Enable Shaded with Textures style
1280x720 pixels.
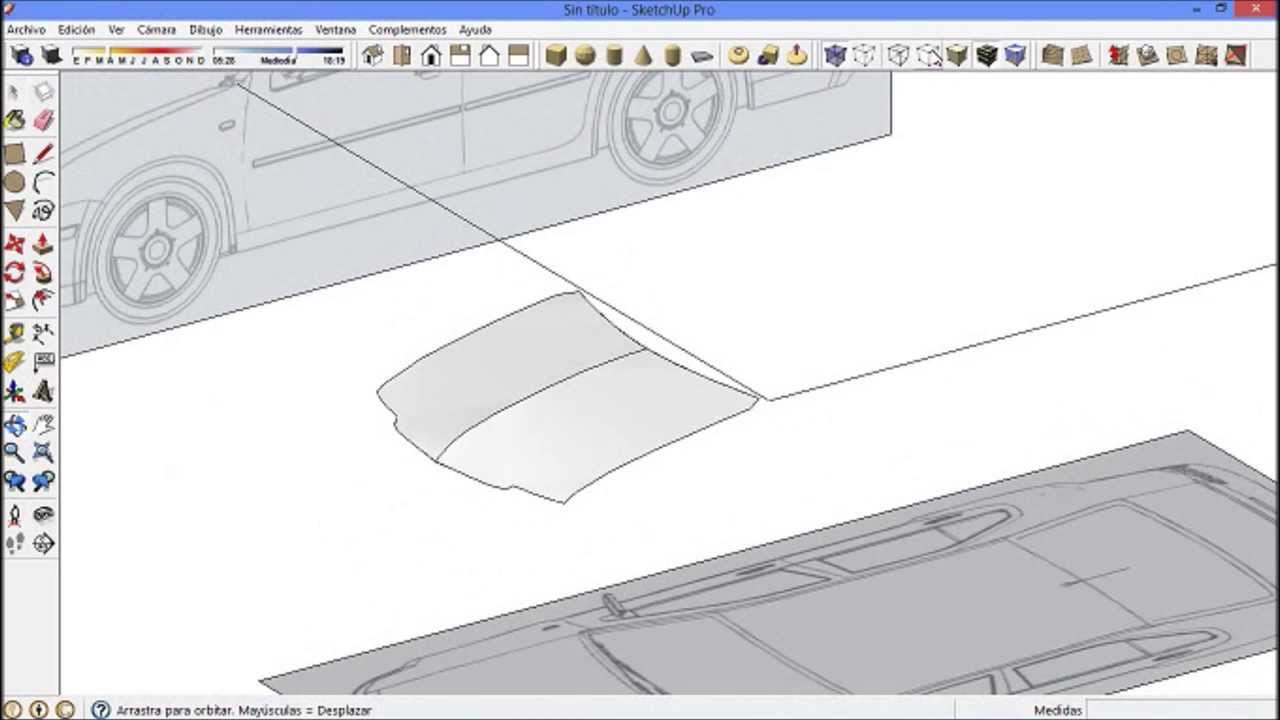coord(987,56)
